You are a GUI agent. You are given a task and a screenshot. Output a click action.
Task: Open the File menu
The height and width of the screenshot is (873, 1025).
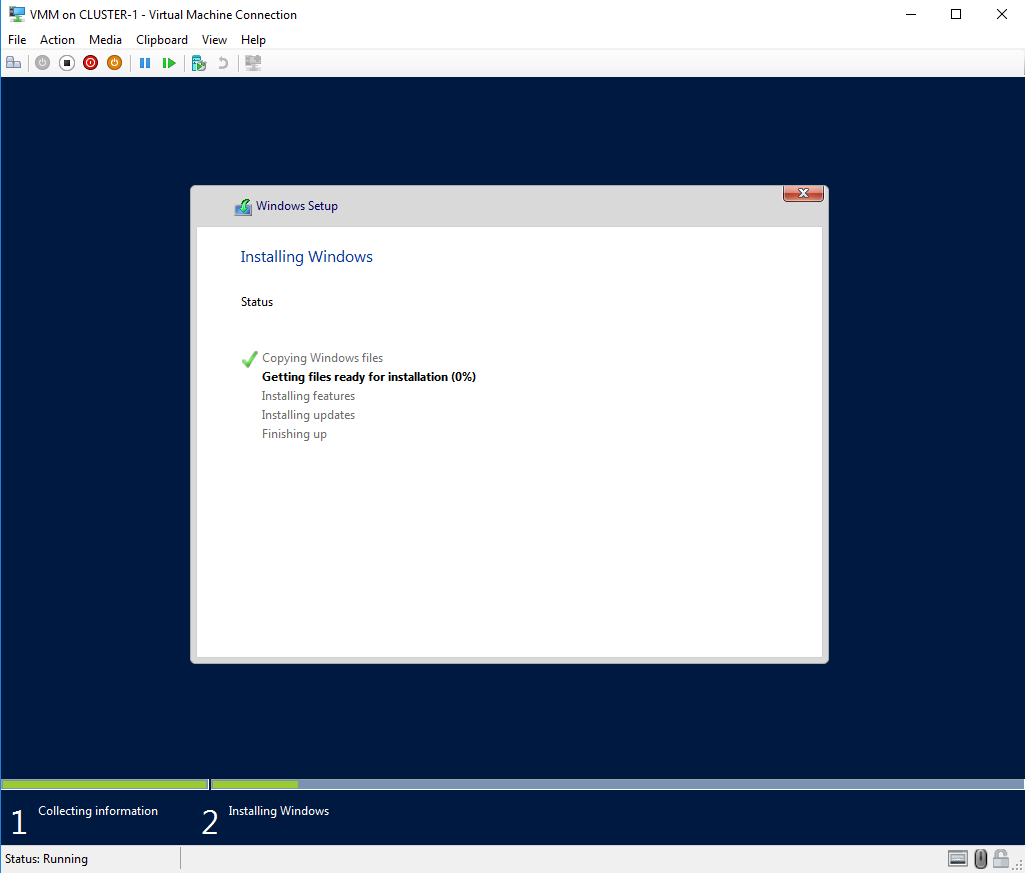coord(17,40)
